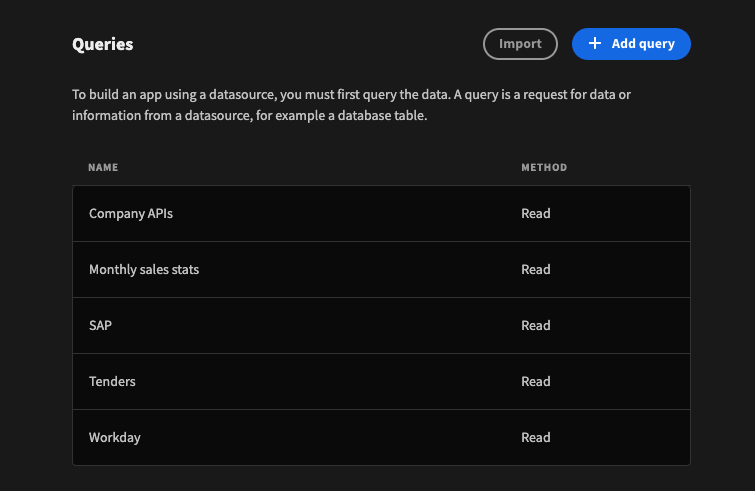
Task: Click Read method in SAP row
Action: click(535, 325)
